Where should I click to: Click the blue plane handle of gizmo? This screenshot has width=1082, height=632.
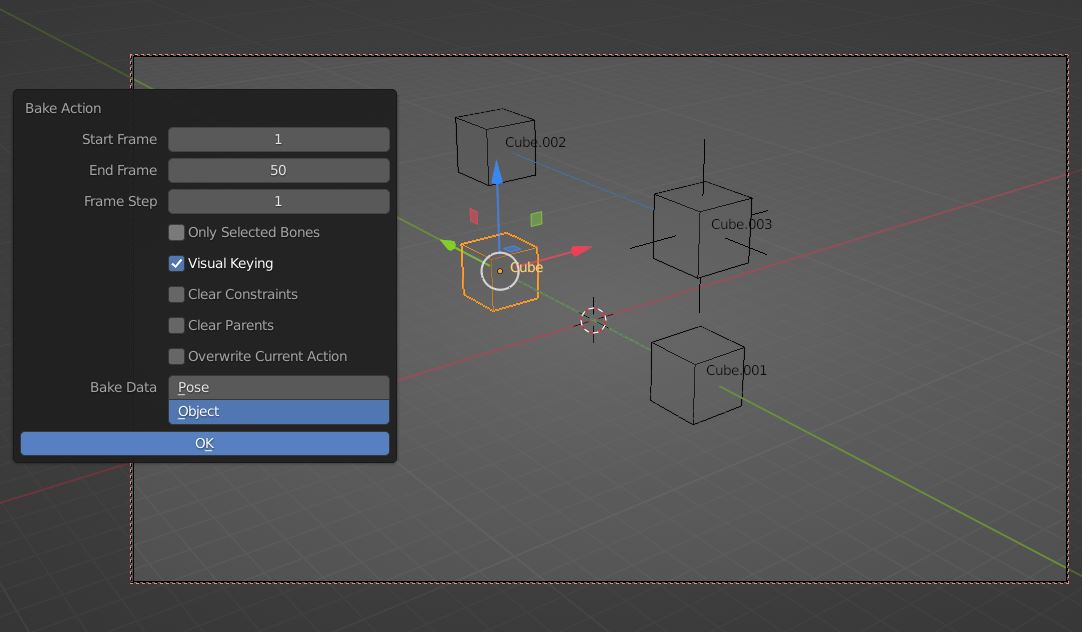[513, 248]
